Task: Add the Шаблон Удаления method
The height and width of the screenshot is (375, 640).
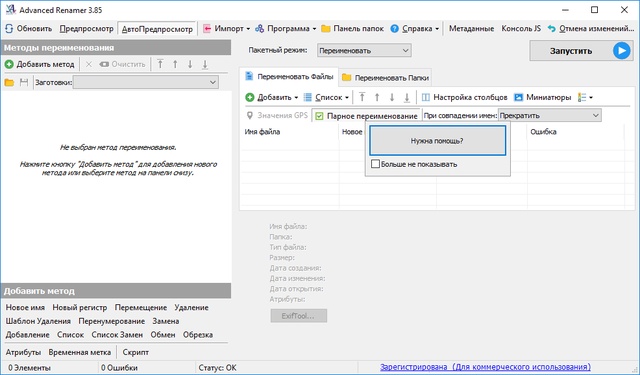Action: coord(38,321)
